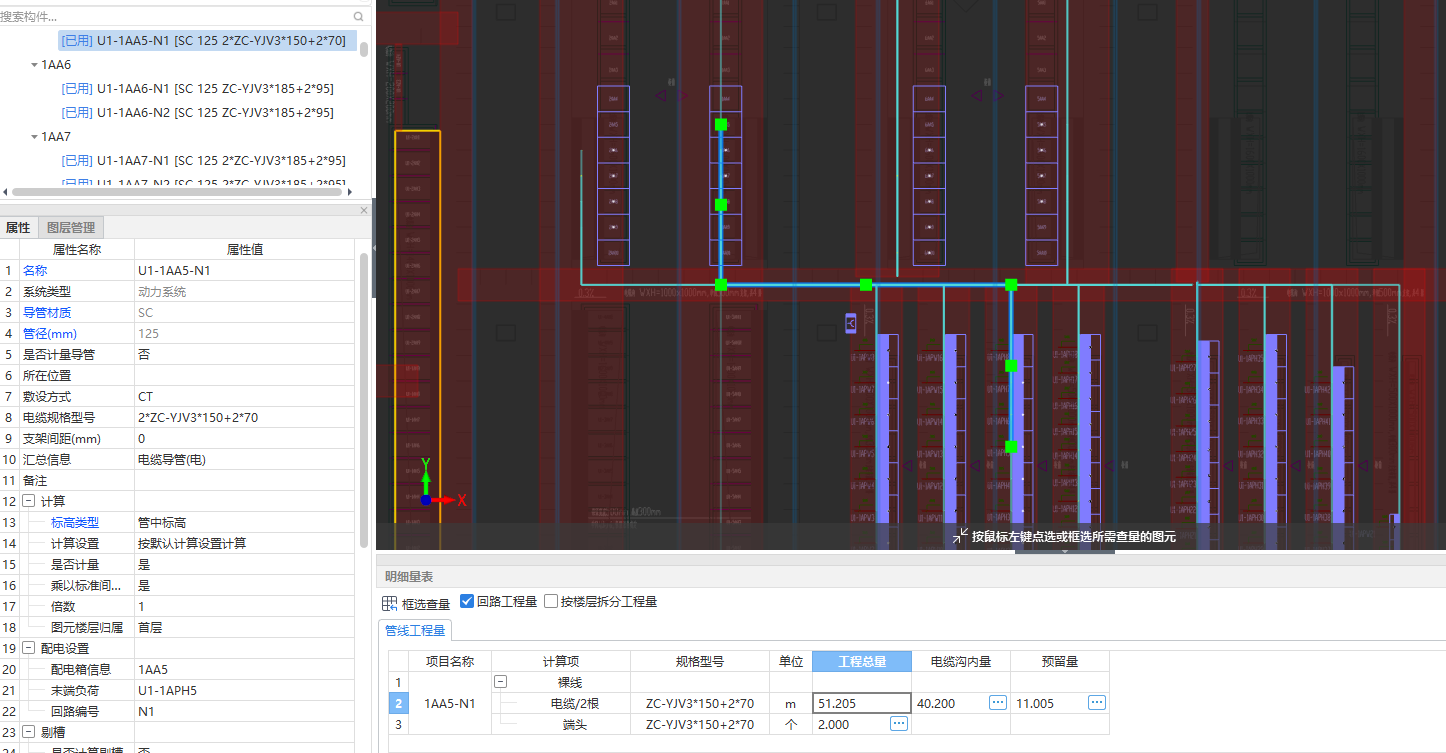Enable 按楼层拆分工程量 checkbox
The height and width of the screenshot is (753, 1446).
(x=551, y=601)
